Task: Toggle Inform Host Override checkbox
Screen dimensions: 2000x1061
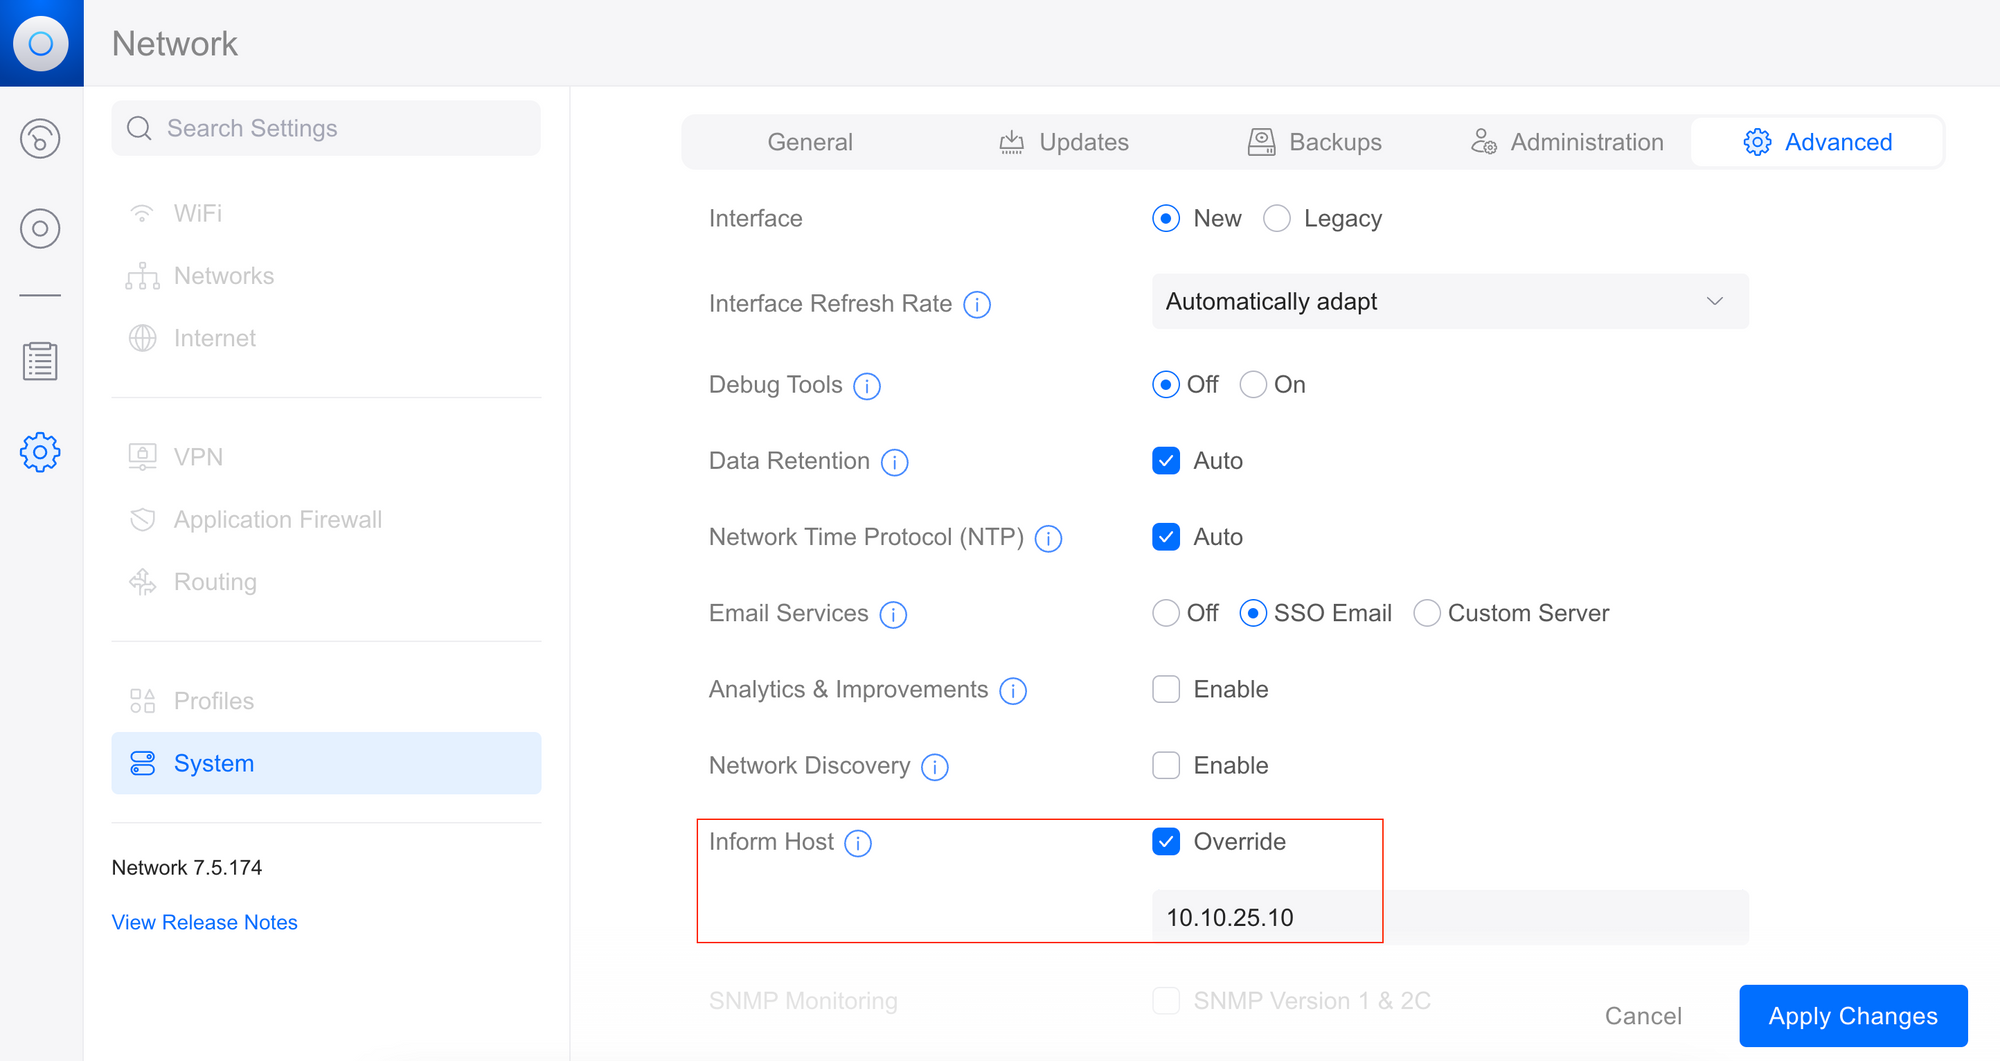Action: [x=1166, y=842]
